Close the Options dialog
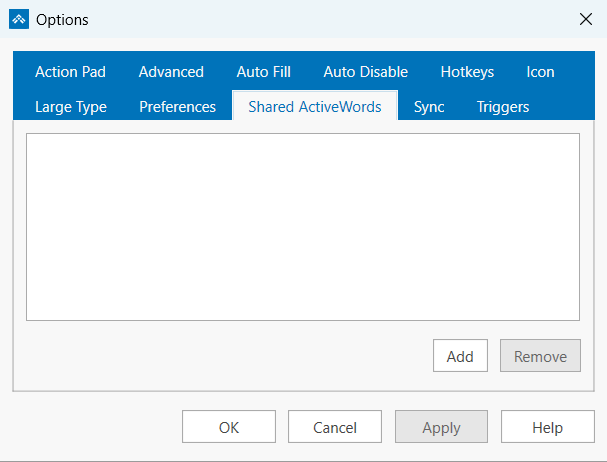Image resolution: width=607 pixels, height=462 pixels. 586,19
